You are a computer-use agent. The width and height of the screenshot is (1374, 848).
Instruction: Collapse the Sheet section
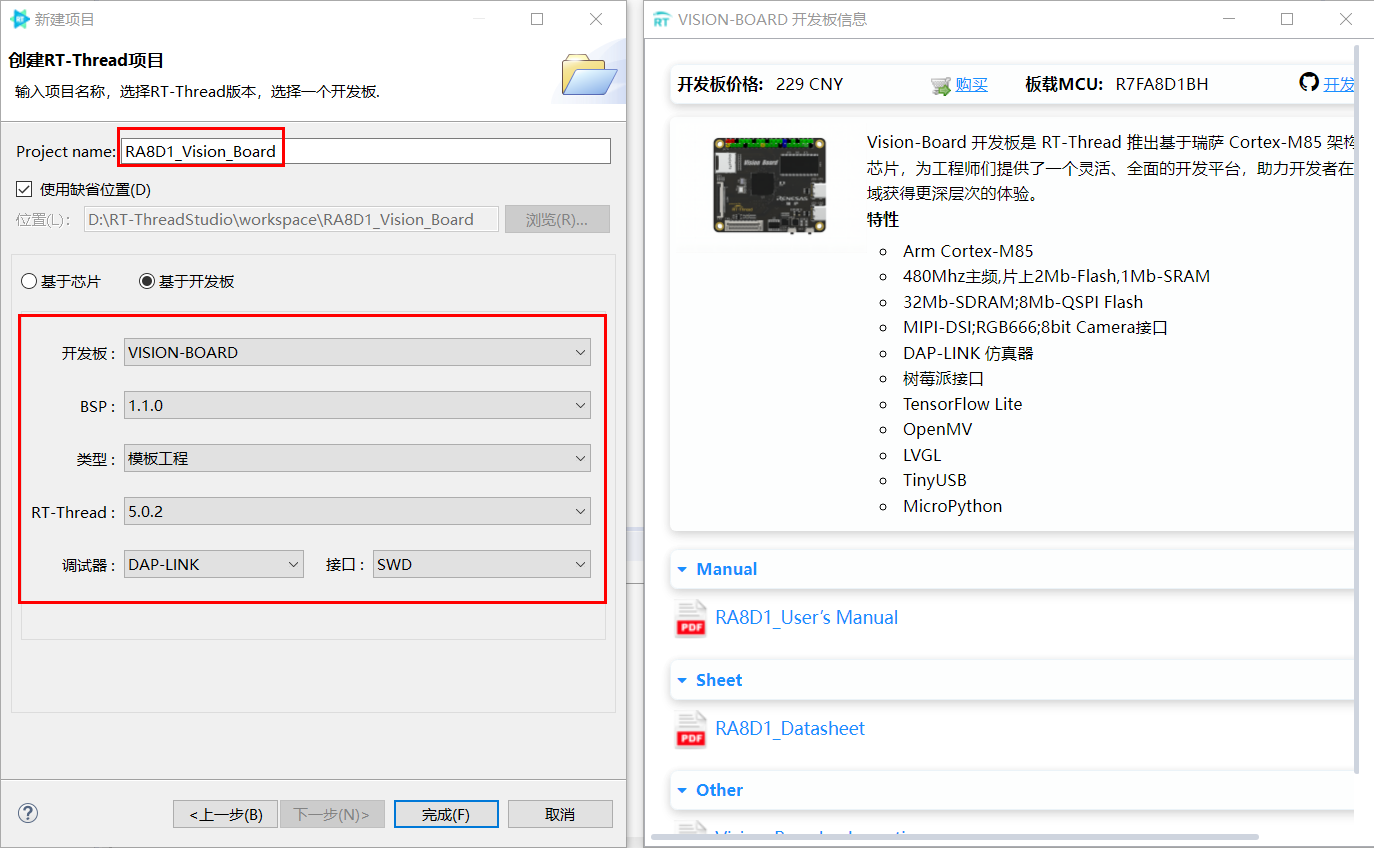[x=682, y=681]
